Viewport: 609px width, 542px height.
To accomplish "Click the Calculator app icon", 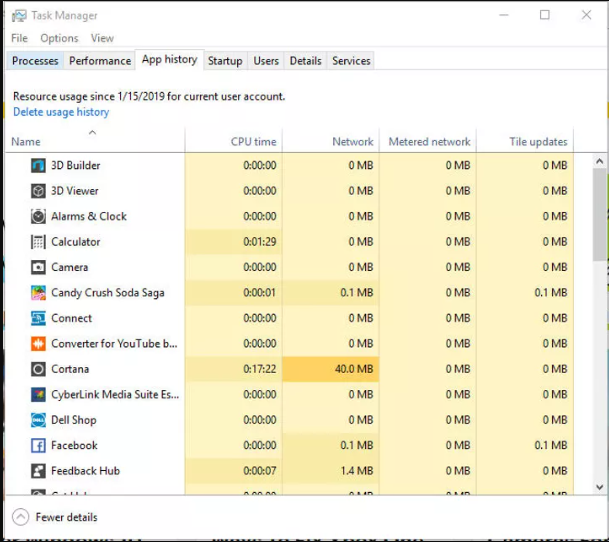I will 38,242.
